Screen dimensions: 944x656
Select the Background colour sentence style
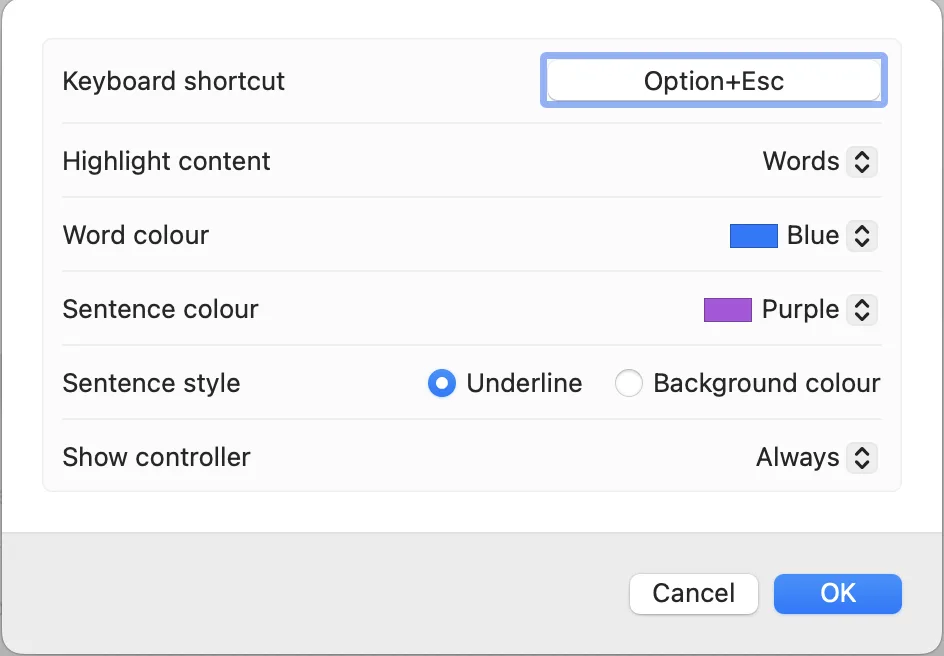click(630, 383)
